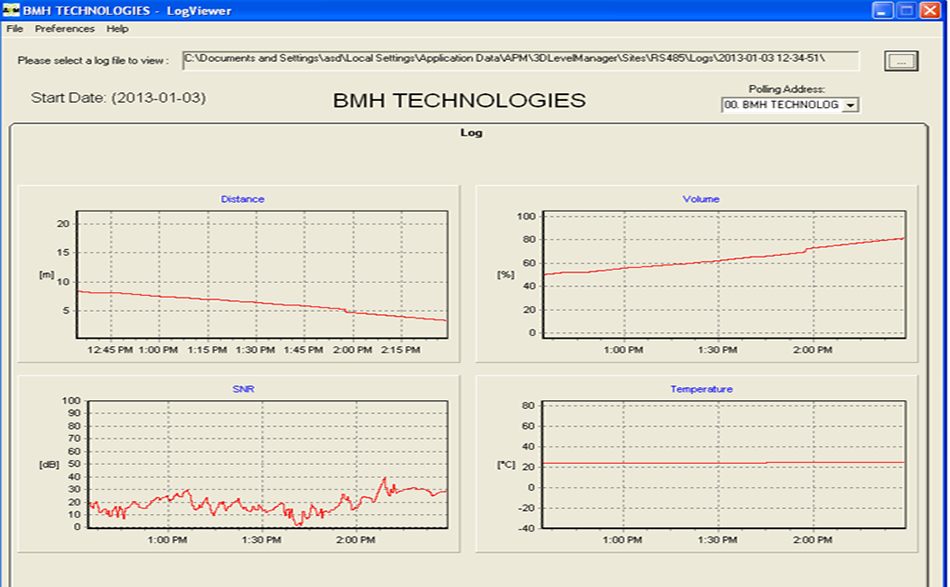Click the [dB] axis unit label

pos(49,465)
